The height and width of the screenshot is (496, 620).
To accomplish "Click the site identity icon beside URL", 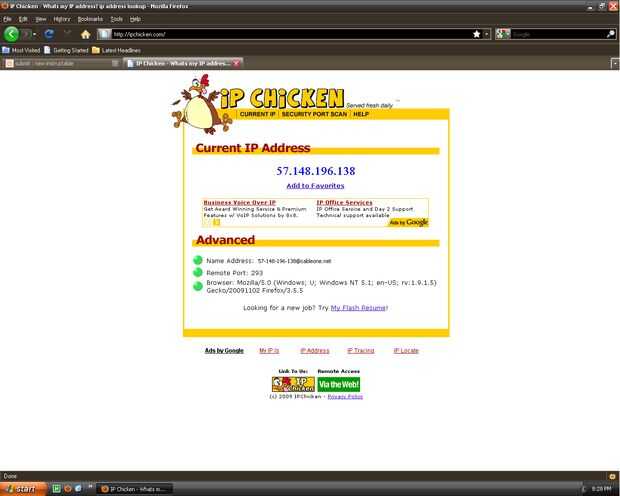I will tap(104, 34).
